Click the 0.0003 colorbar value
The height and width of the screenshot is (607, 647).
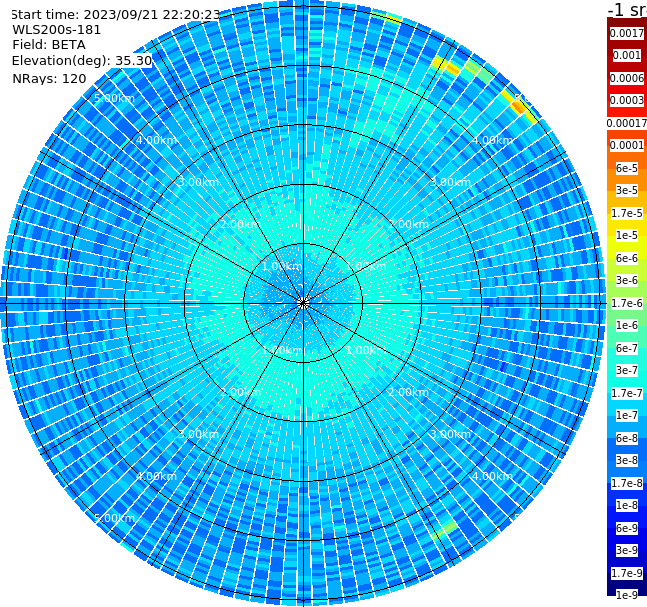[x=627, y=100]
